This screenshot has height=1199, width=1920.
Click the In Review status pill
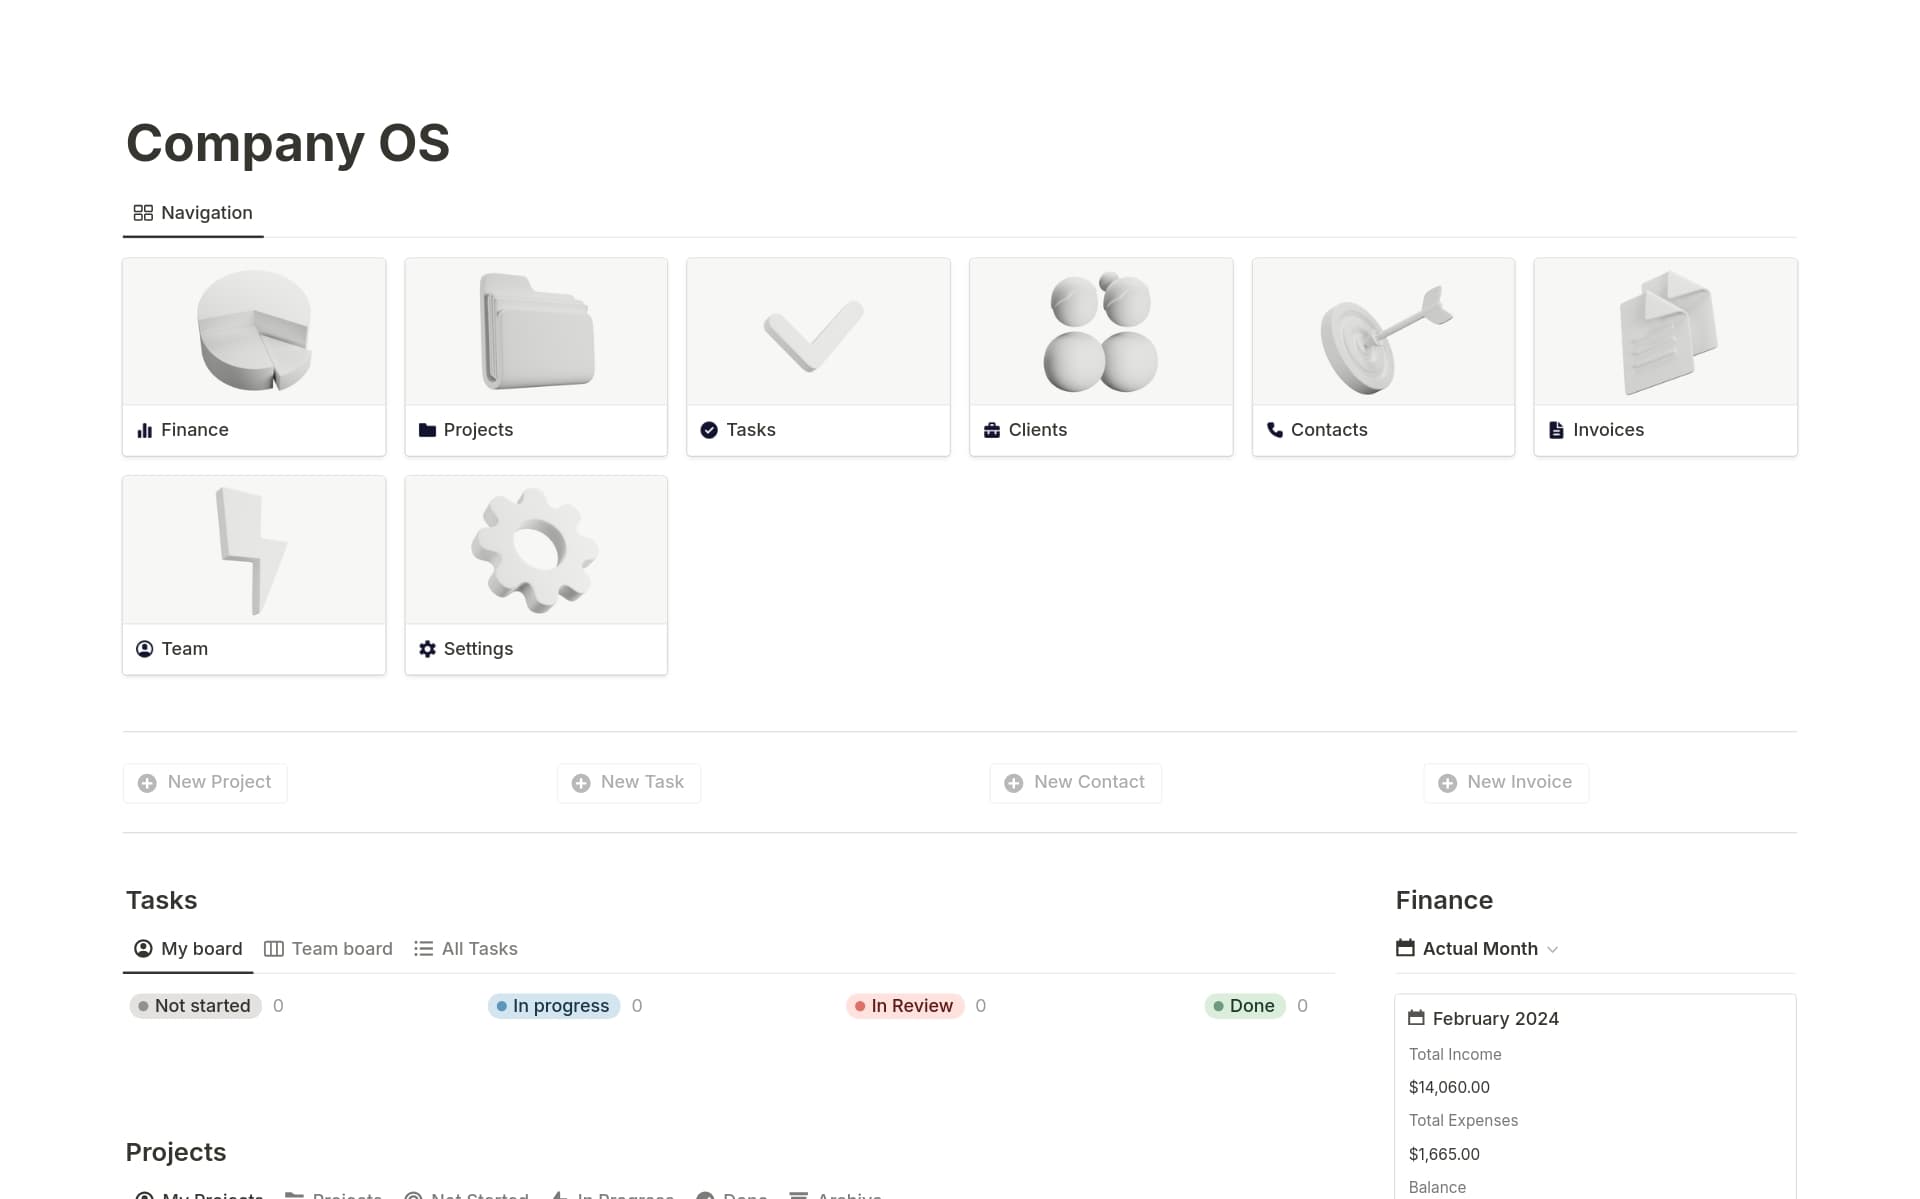[x=903, y=1006]
